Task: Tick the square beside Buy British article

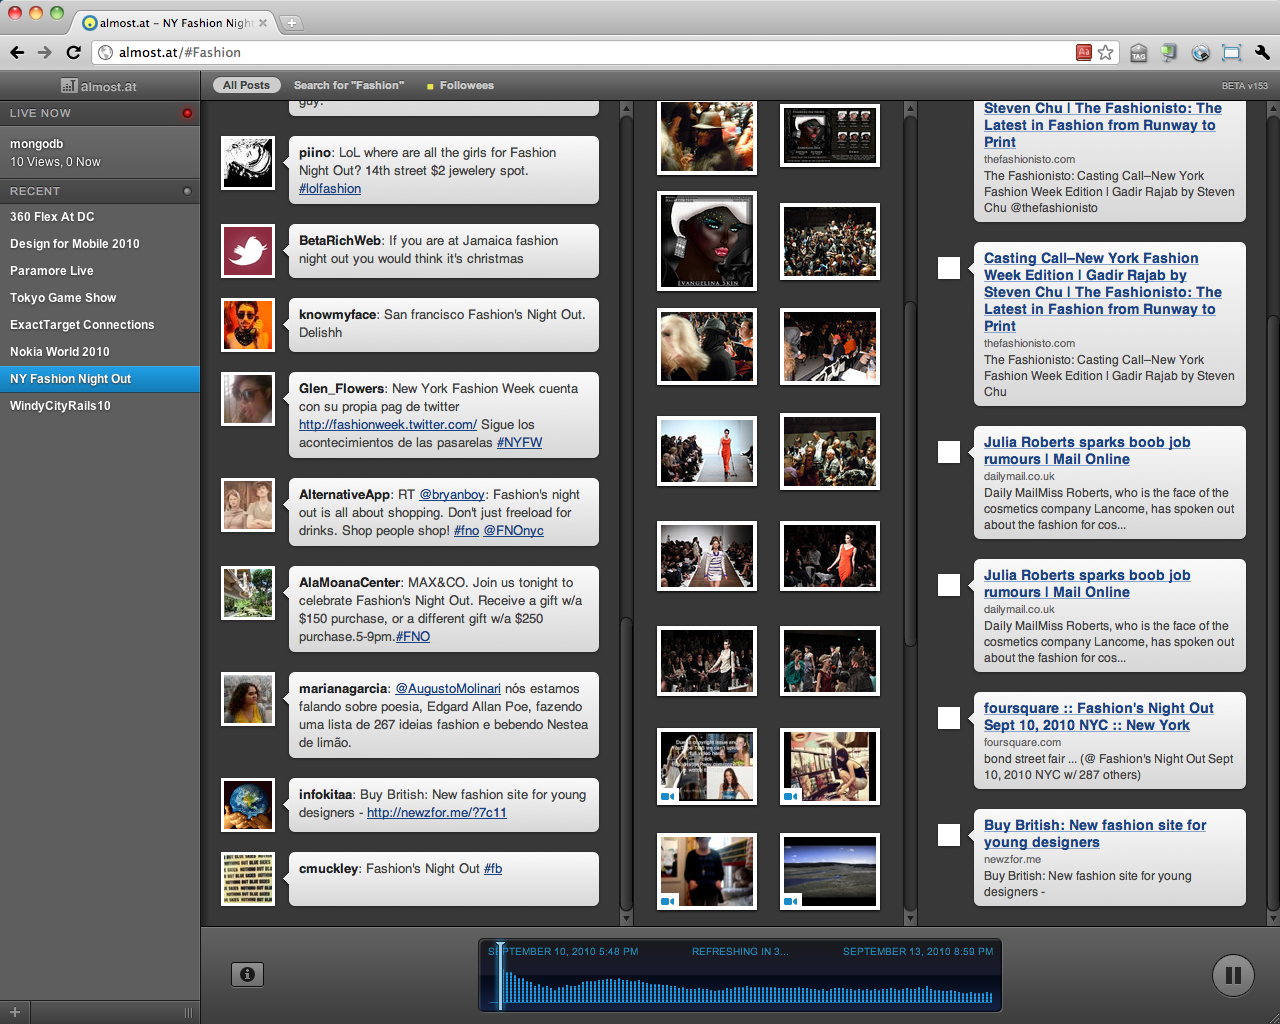Action: 949,835
